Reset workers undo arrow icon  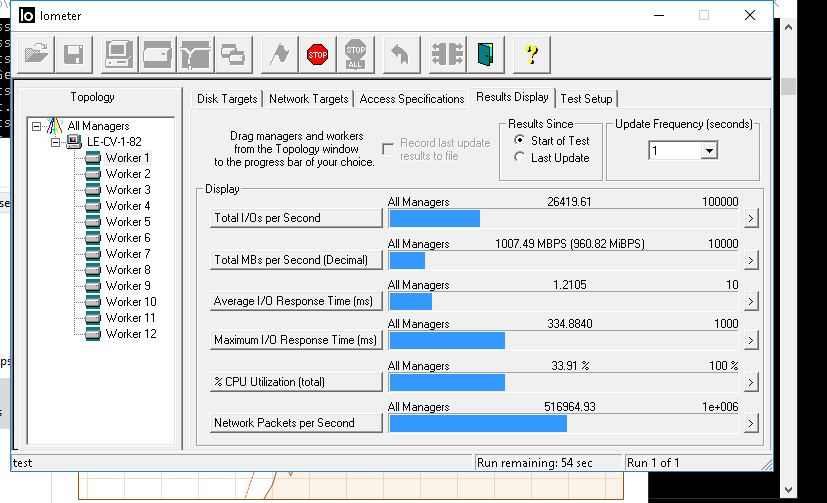click(x=401, y=54)
